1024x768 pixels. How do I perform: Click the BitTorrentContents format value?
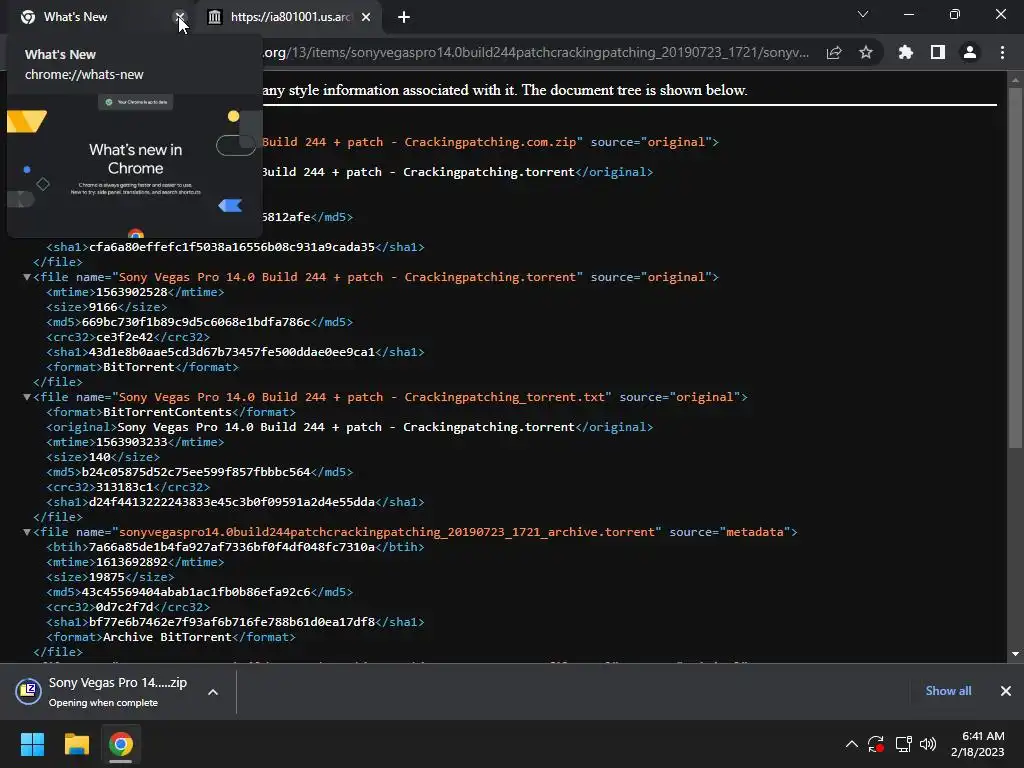tap(167, 412)
